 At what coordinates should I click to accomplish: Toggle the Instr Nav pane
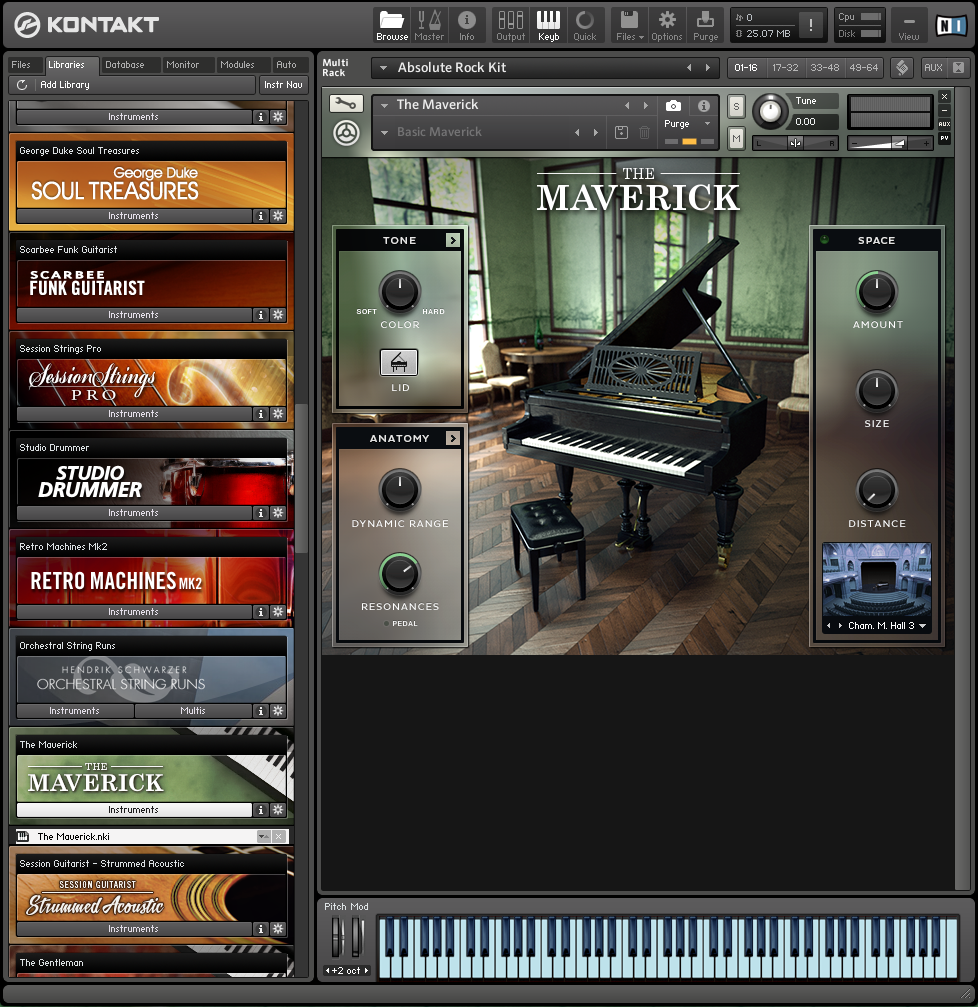pos(283,85)
